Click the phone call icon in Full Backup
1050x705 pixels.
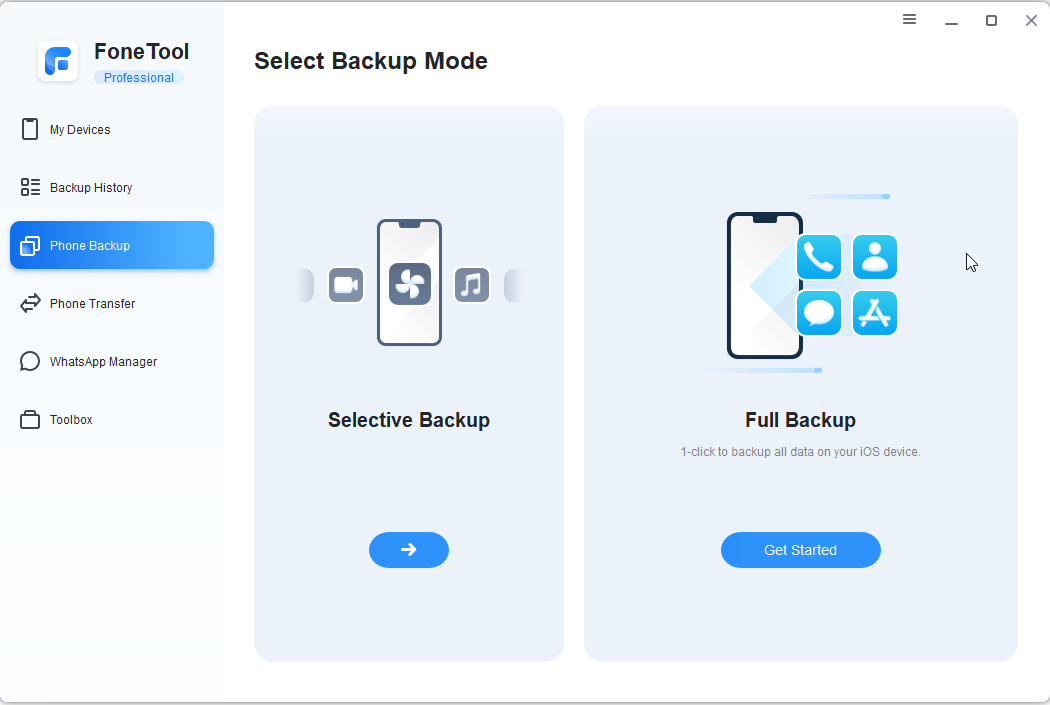click(x=819, y=257)
